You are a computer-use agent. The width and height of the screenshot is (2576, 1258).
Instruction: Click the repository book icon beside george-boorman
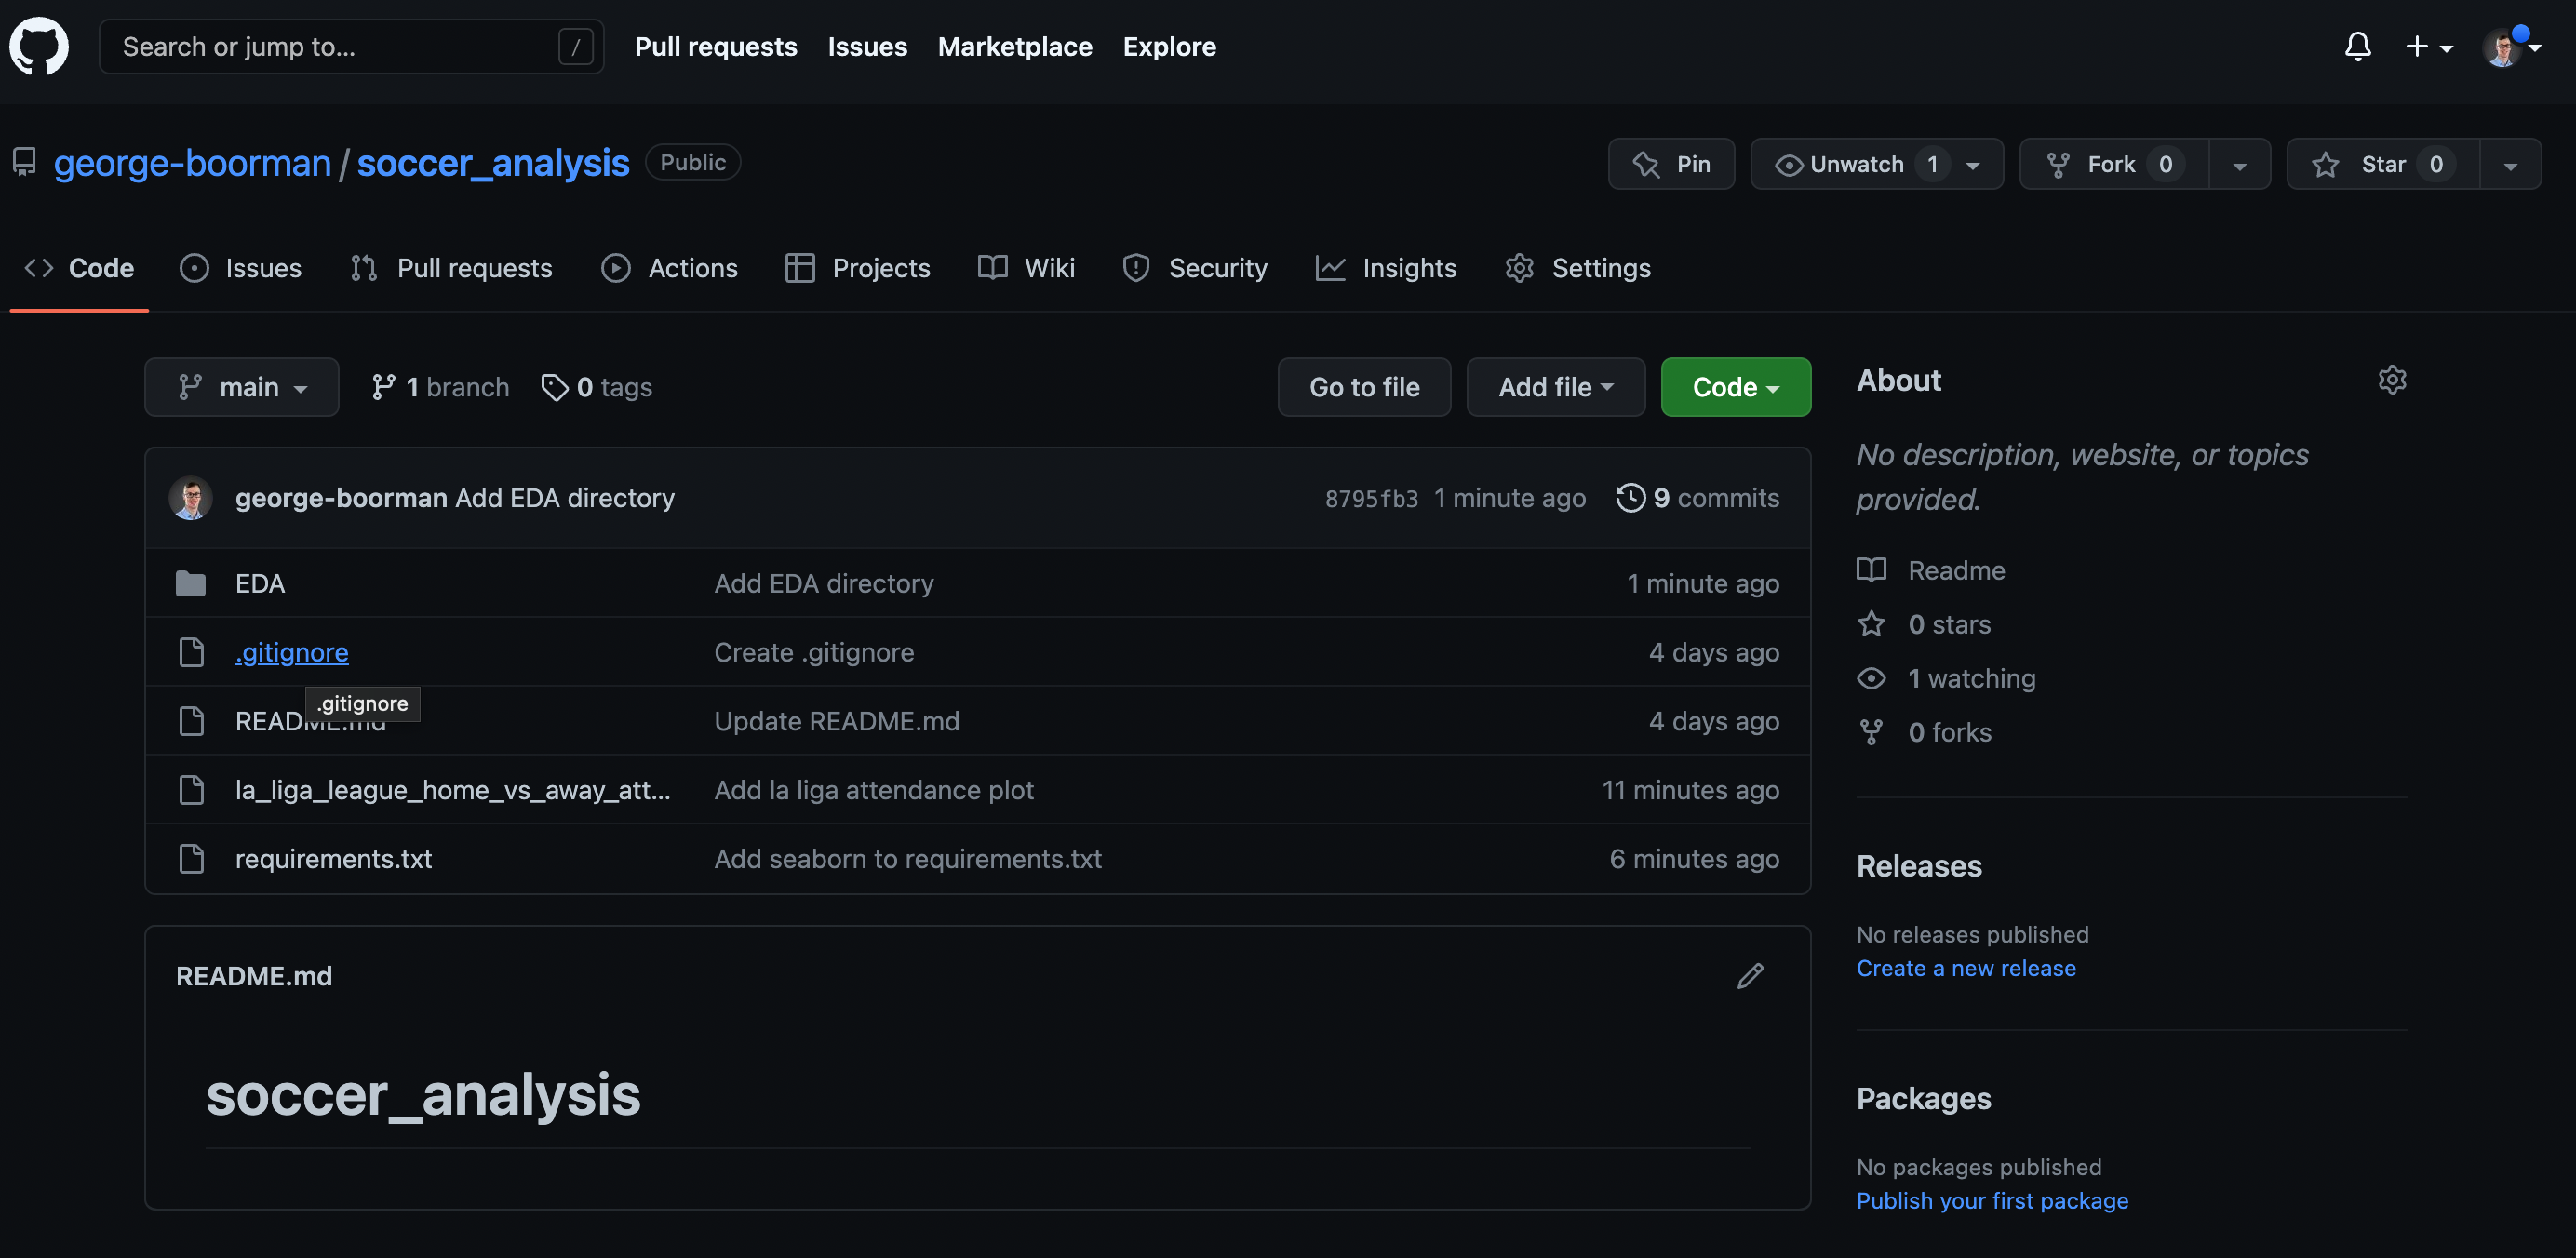(24, 162)
